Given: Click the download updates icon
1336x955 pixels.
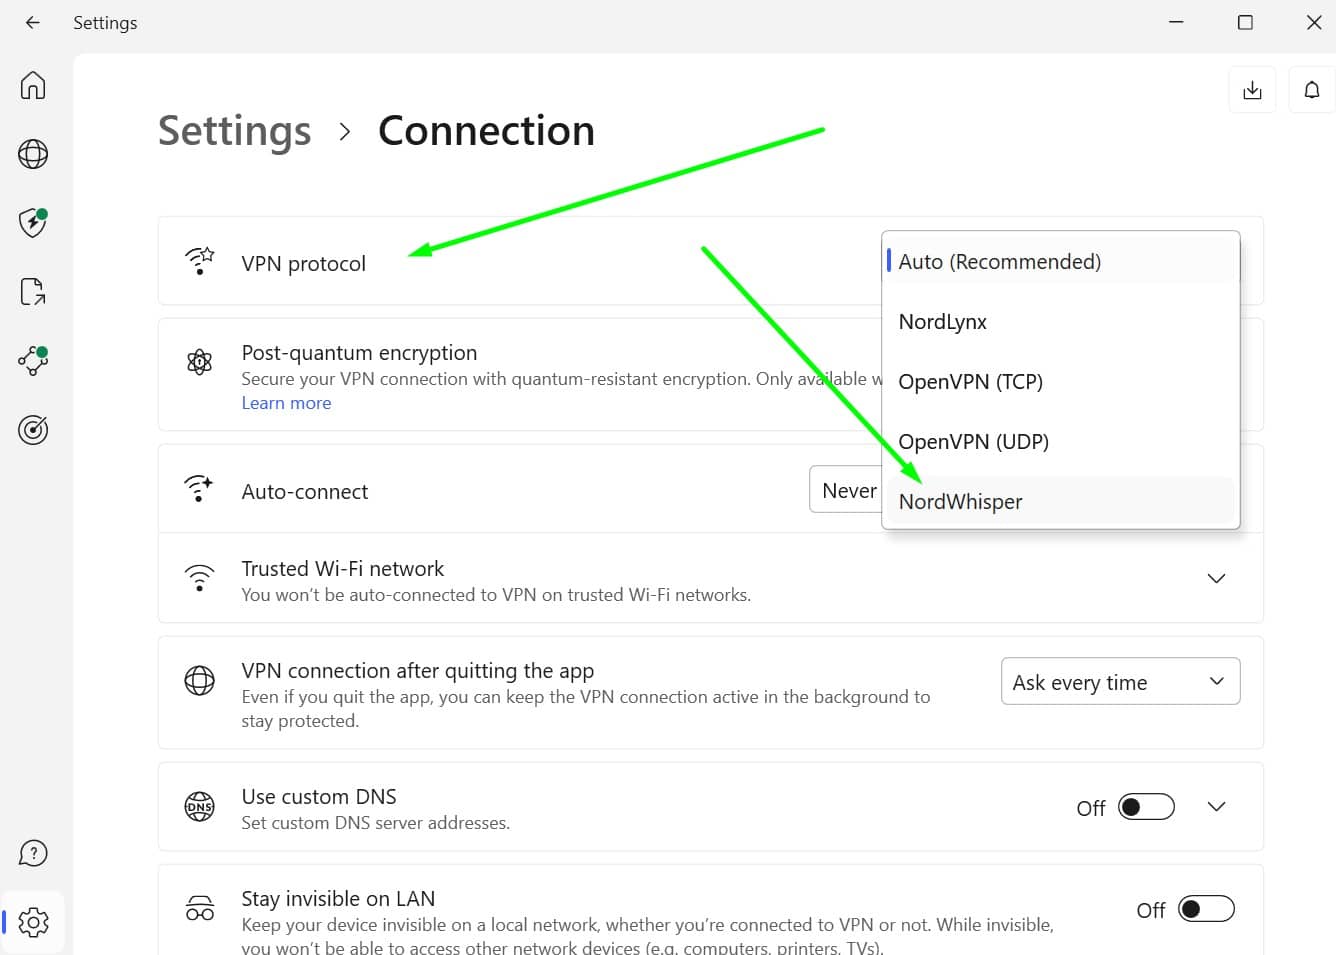Looking at the screenshot, I should (1252, 90).
